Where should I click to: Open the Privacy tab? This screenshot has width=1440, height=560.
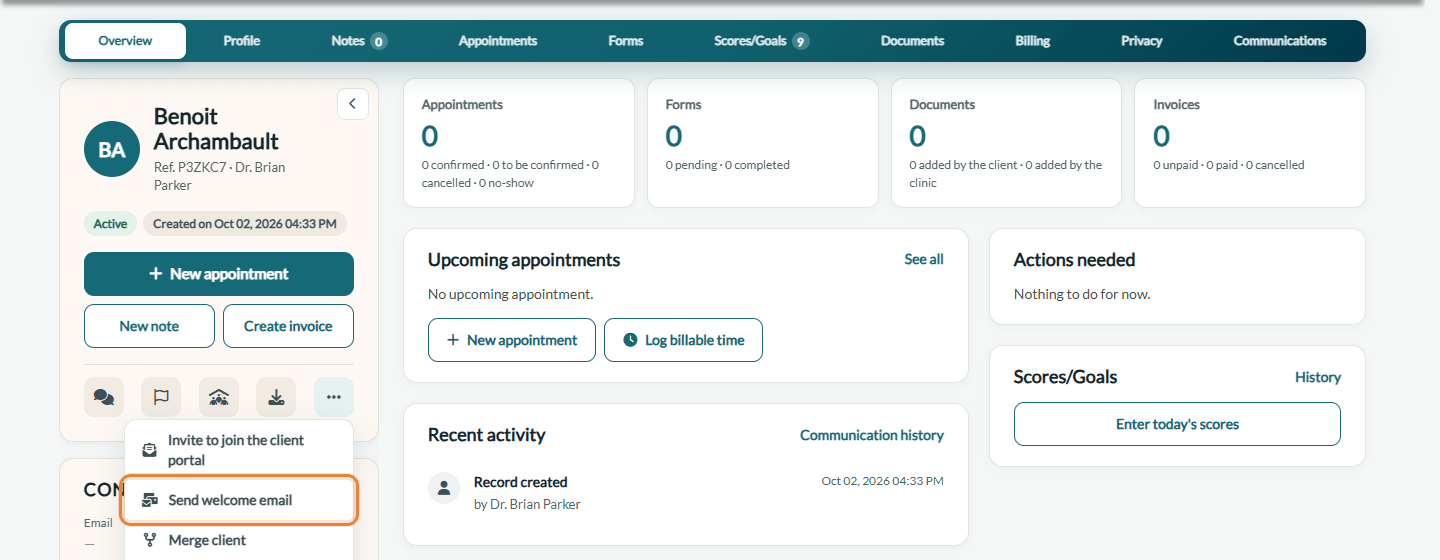[x=1141, y=41]
